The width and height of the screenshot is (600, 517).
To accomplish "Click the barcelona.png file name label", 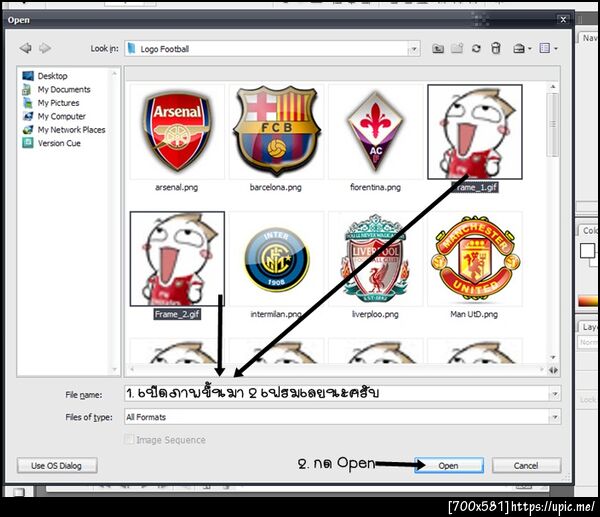I will point(276,187).
